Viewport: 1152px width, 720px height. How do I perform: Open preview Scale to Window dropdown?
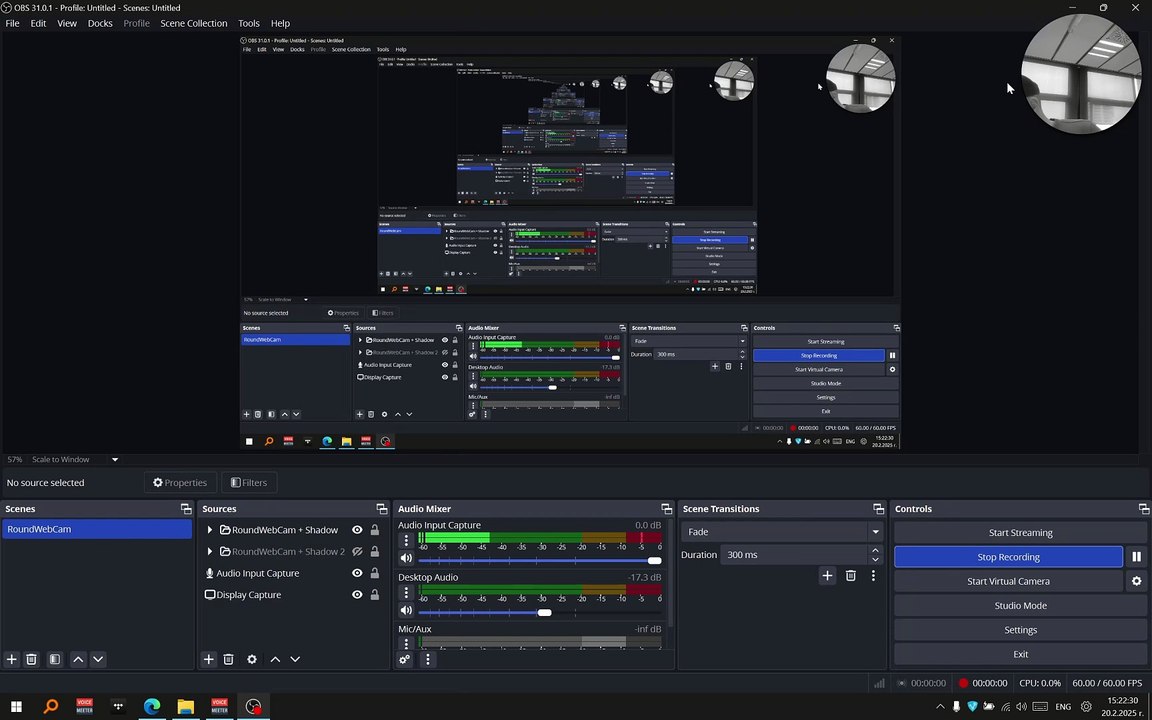[x=115, y=459]
